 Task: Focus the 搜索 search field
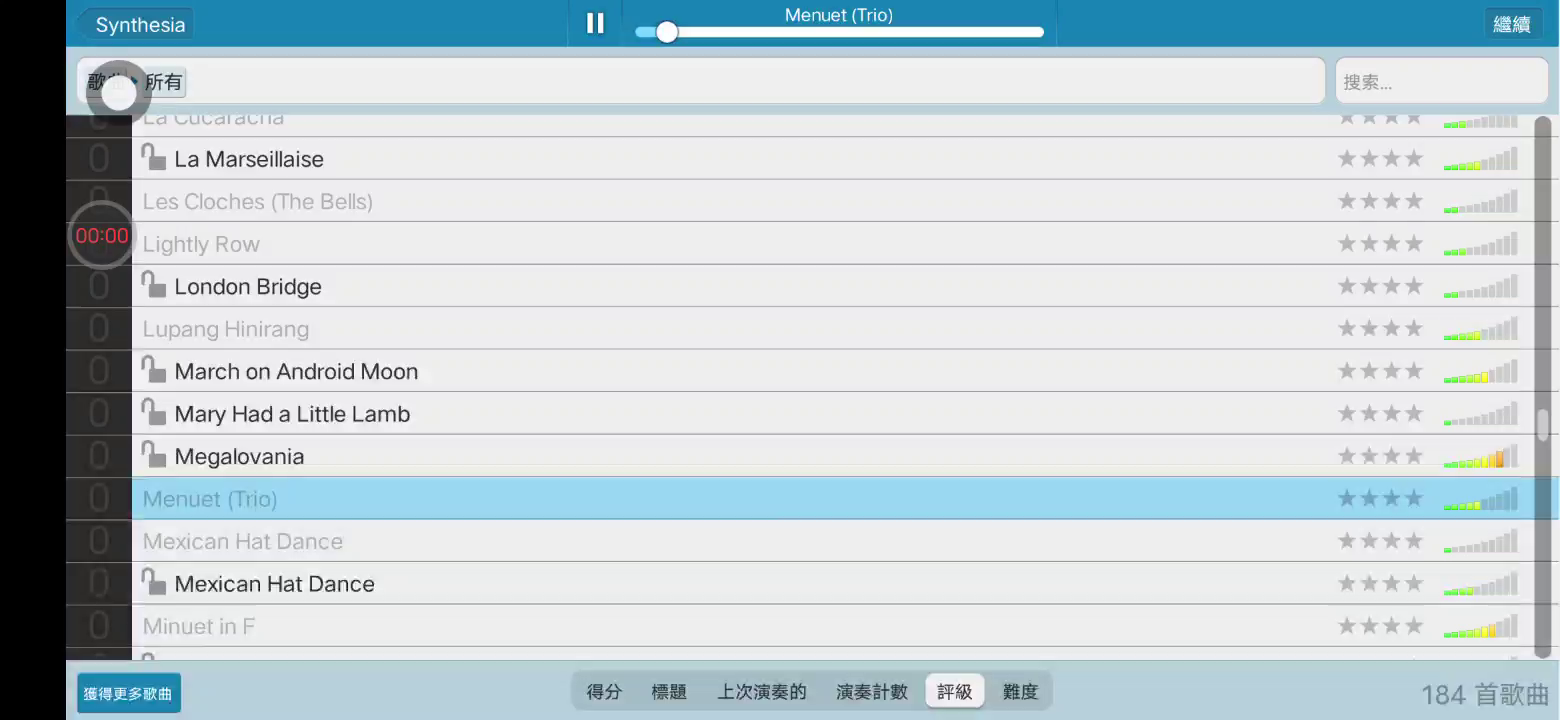1441,81
